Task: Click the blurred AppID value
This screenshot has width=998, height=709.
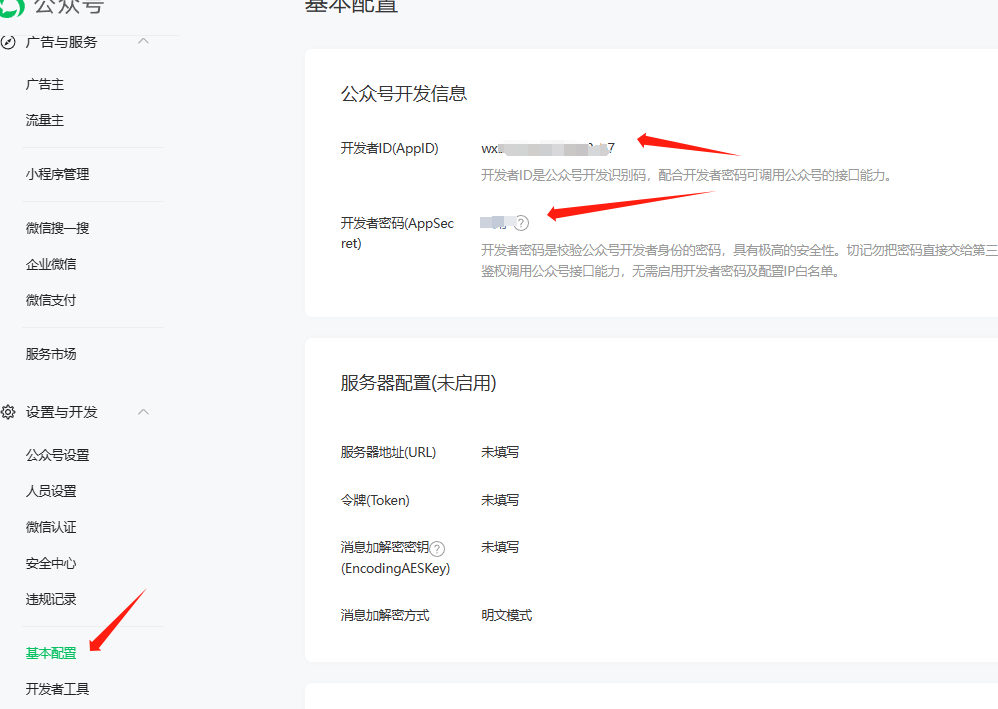Action: (548, 149)
